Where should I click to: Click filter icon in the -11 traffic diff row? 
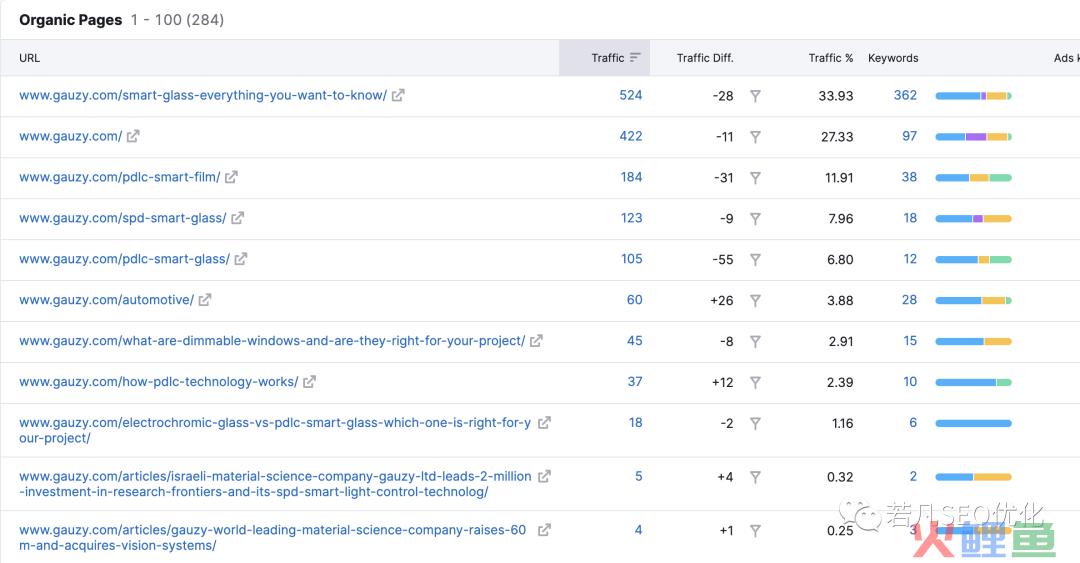pyautogui.click(x=756, y=136)
